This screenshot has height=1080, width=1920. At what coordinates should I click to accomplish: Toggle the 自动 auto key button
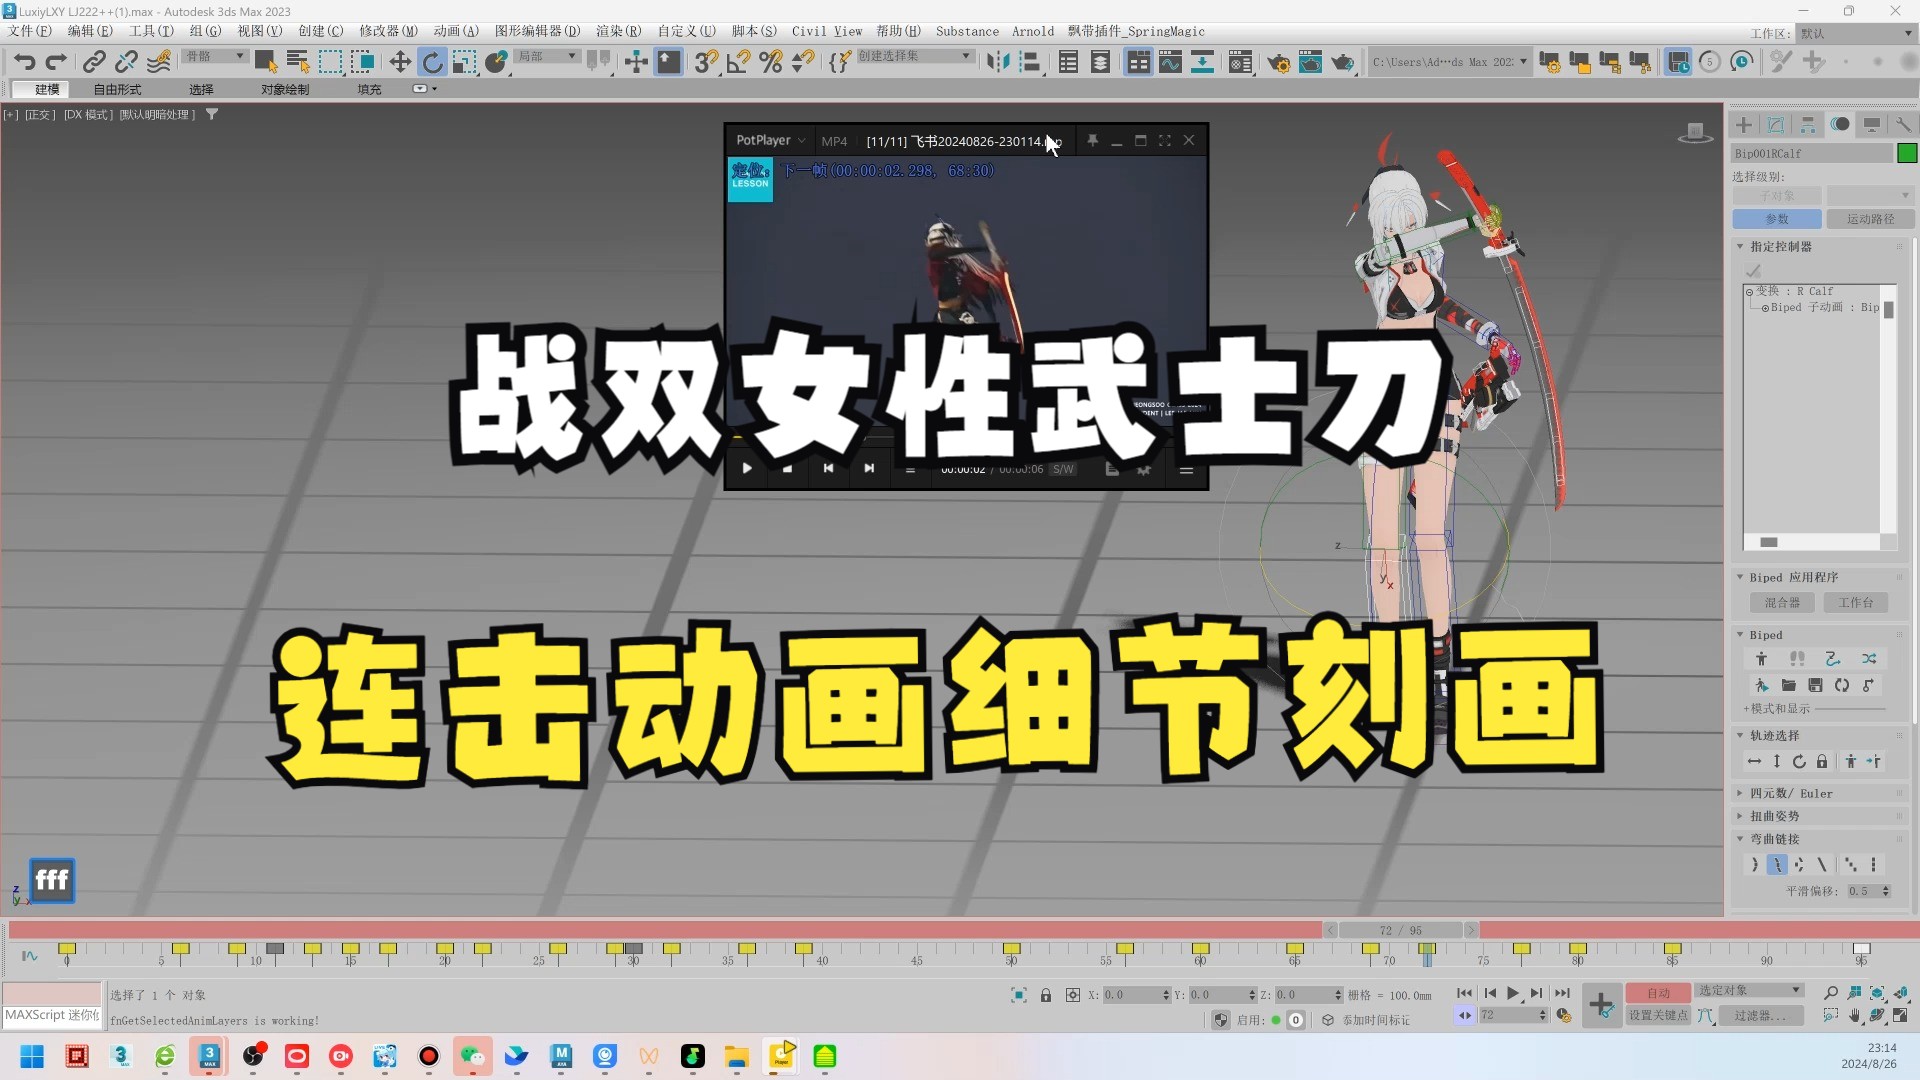1658,993
